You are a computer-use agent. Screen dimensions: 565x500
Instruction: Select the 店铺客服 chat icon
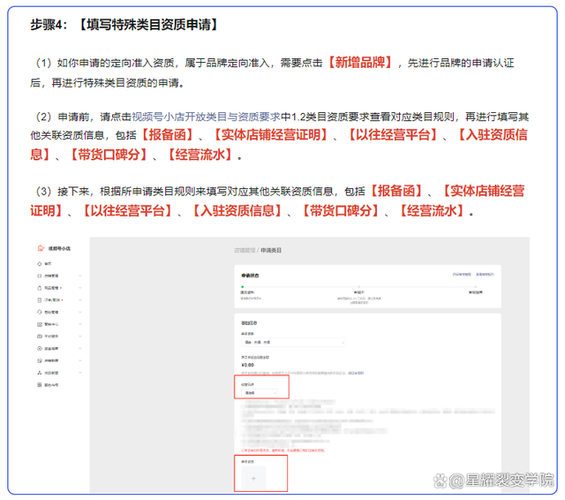click(x=39, y=361)
